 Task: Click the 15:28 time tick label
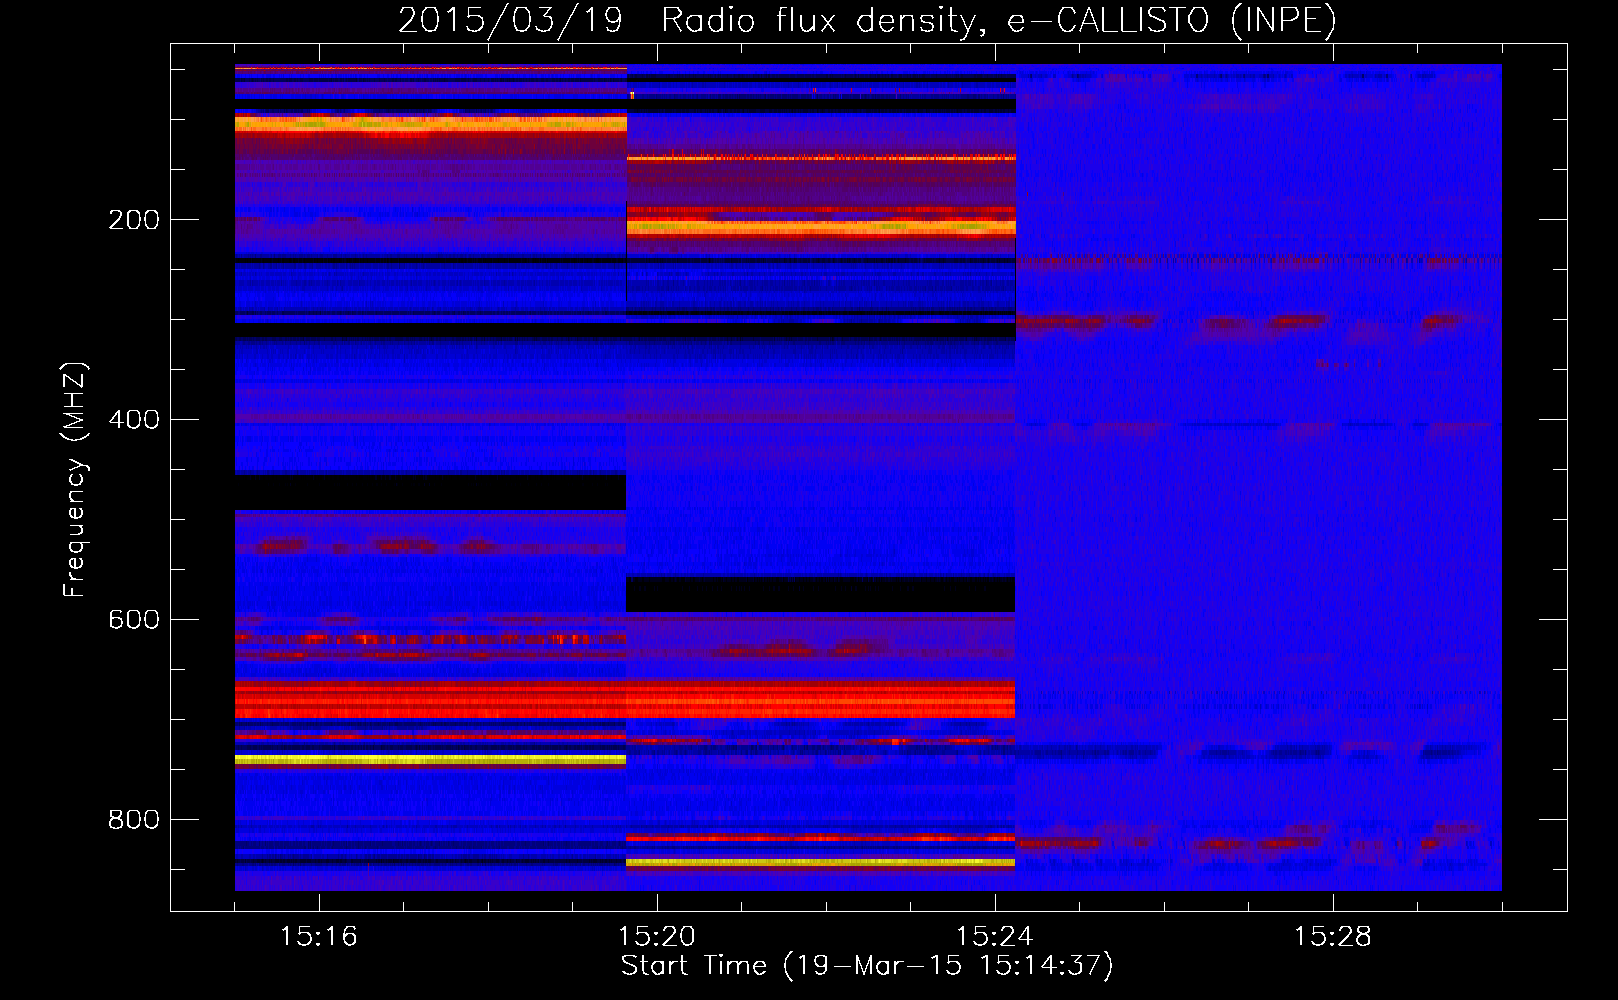tap(1333, 937)
